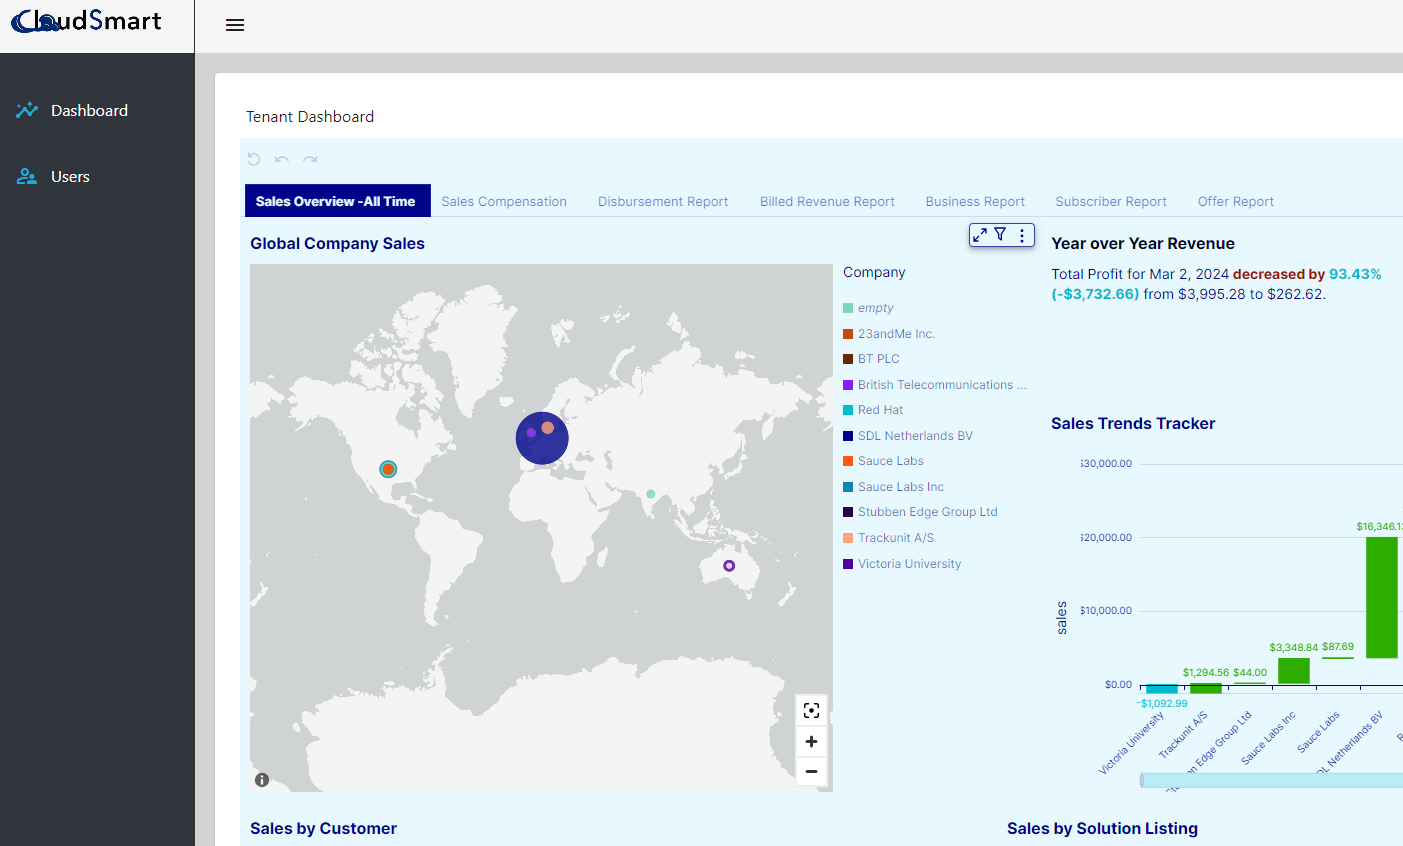Click the scrollbar below the Sales Trends chart

(1270, 779)
